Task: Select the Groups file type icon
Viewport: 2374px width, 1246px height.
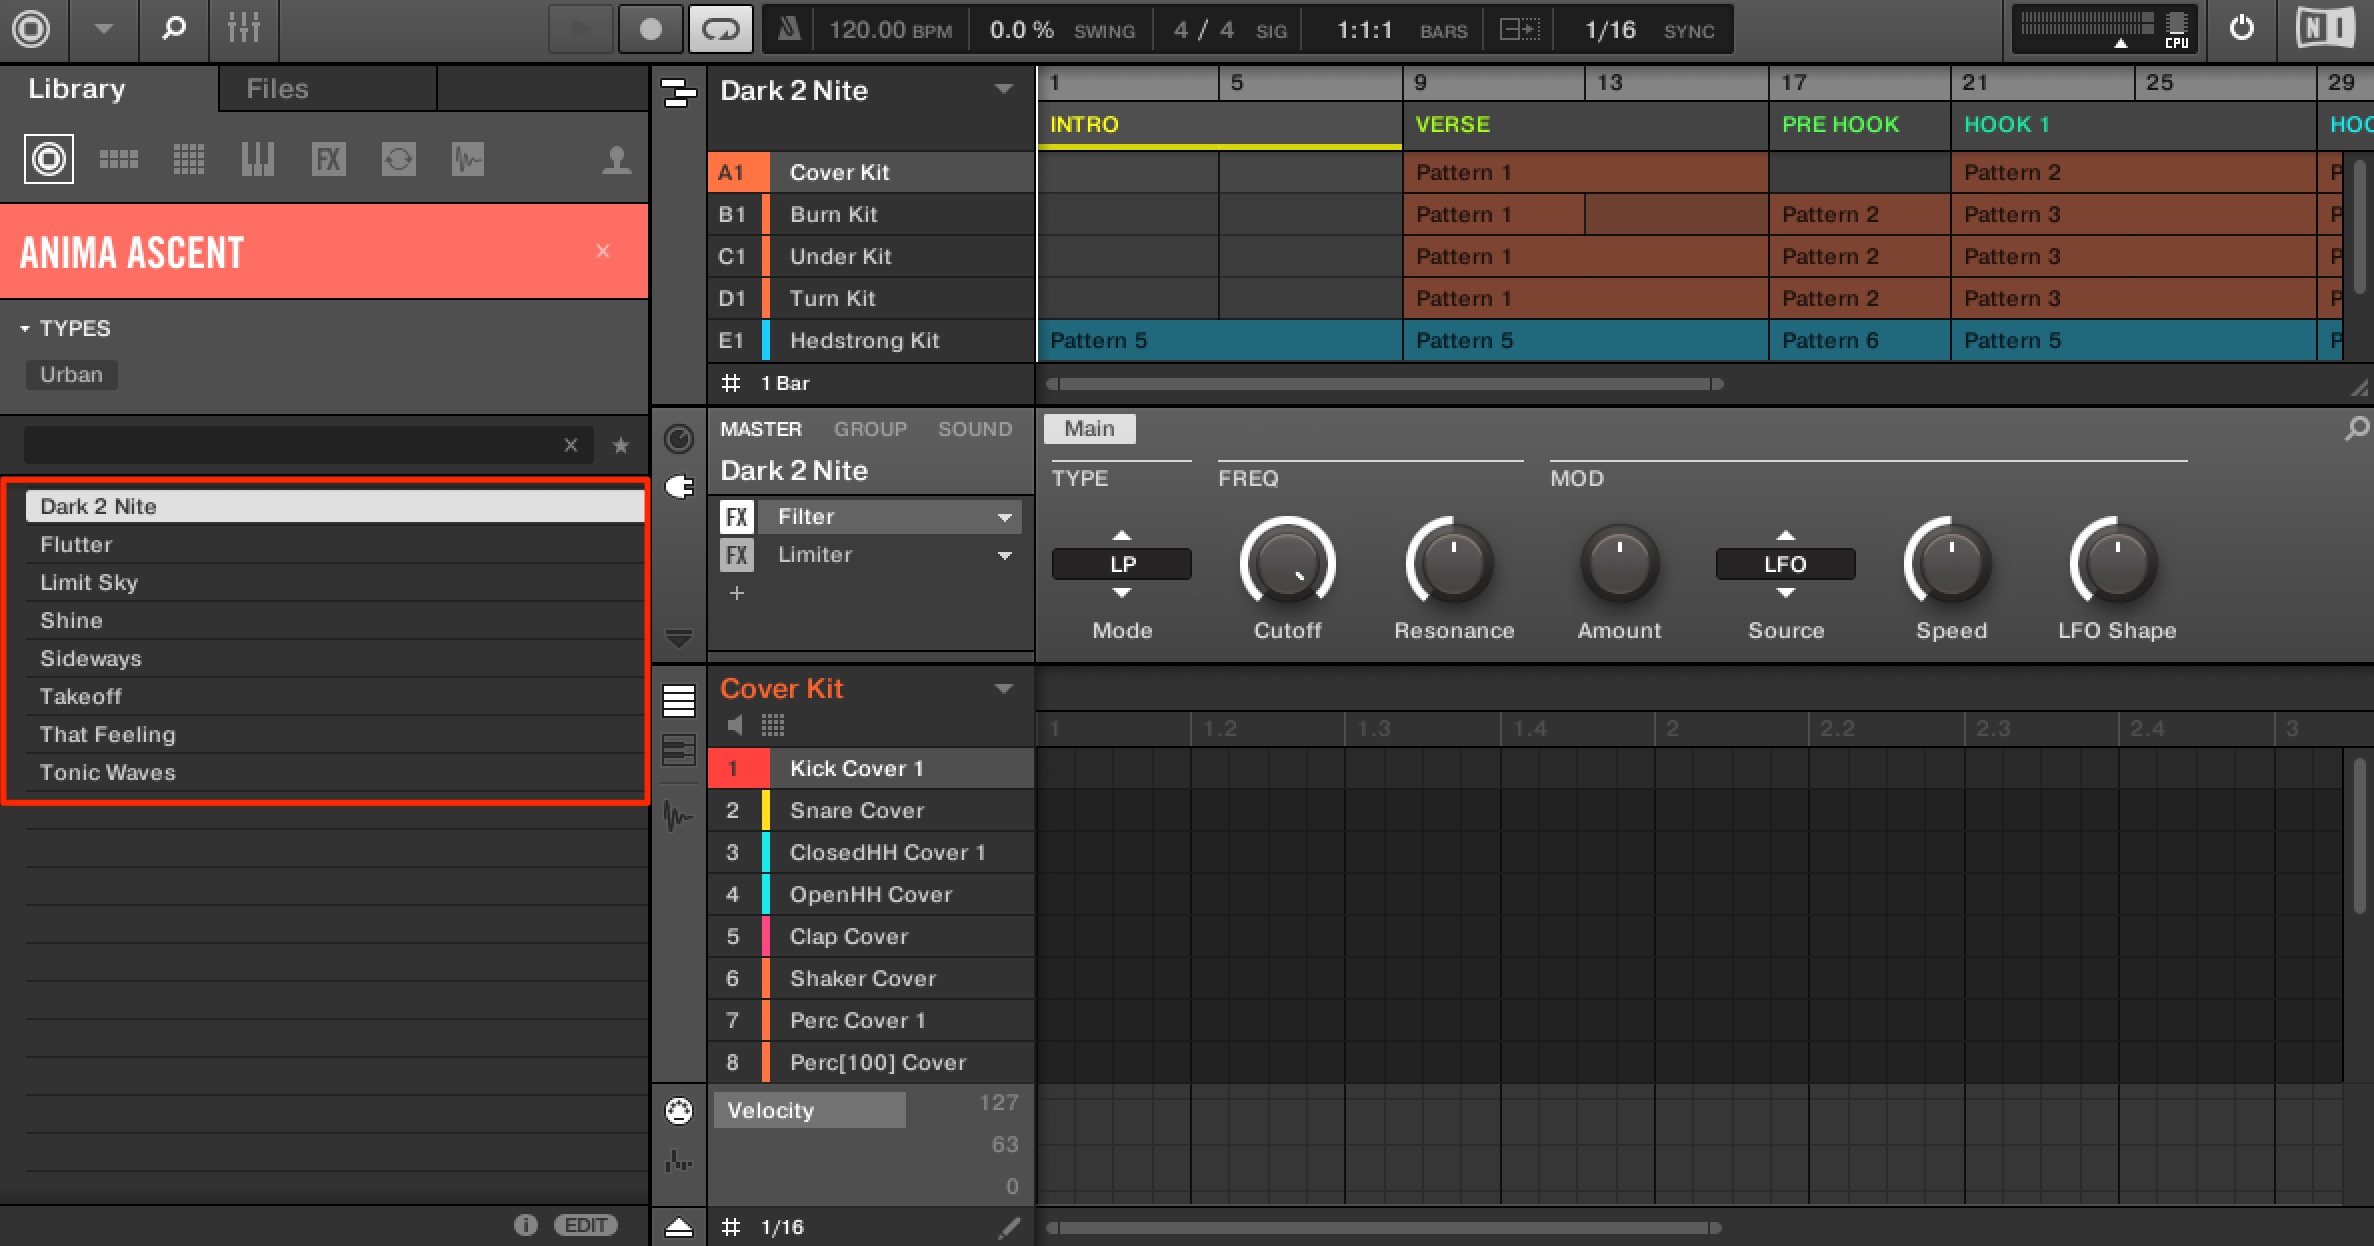Action: coord(119,159)
